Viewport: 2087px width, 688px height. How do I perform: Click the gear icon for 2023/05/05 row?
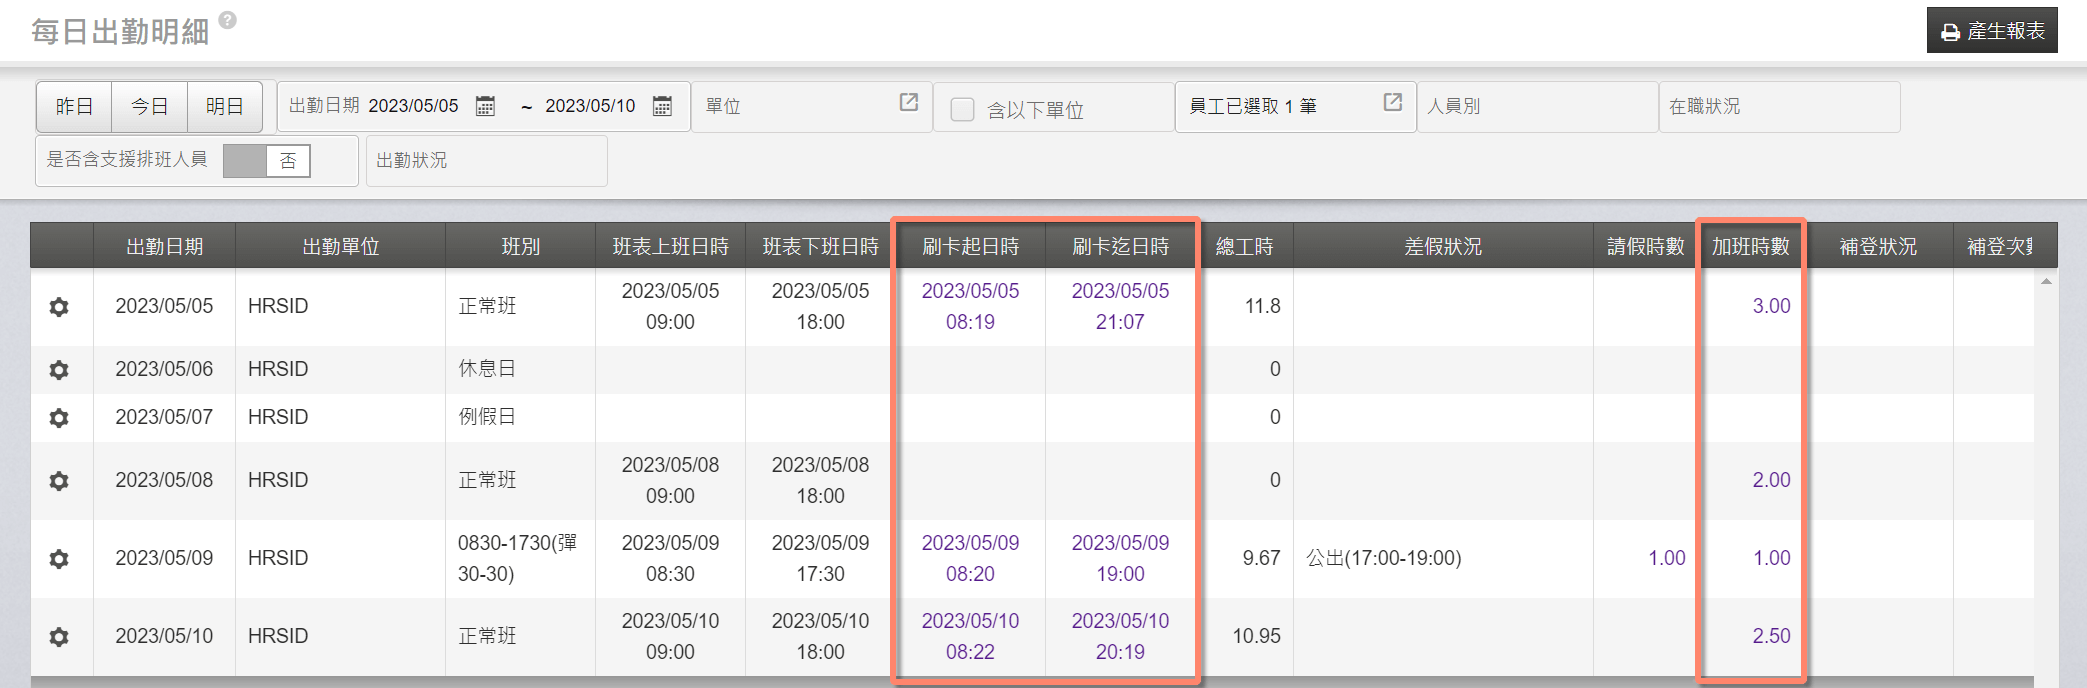(59, 307)
